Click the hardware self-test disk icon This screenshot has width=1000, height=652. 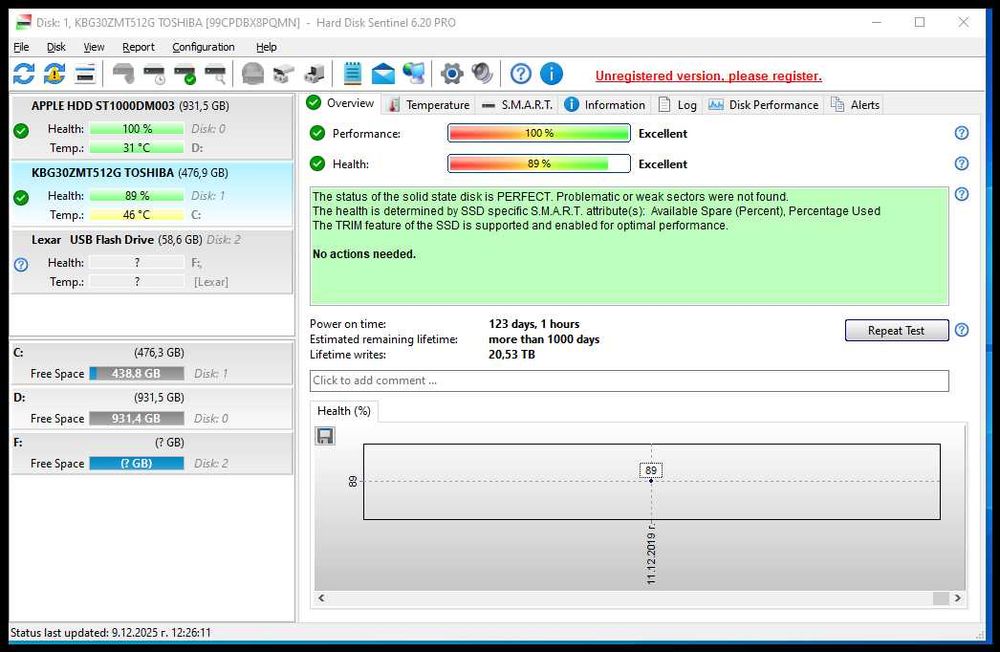coord(123,74)
